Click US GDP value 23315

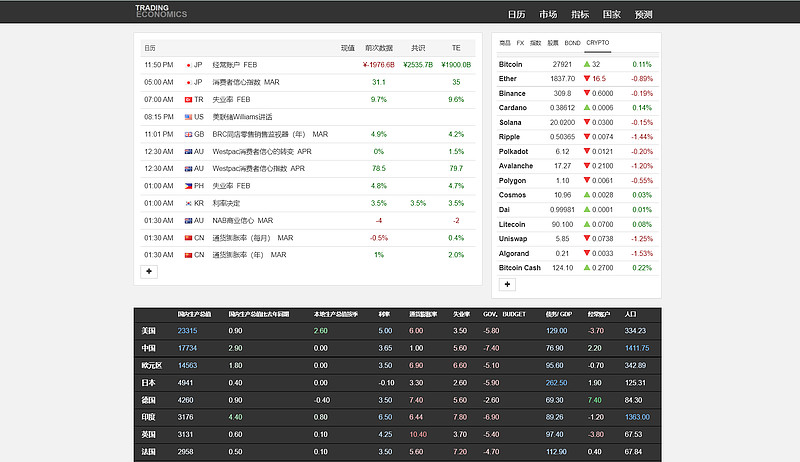coord(187,331)
